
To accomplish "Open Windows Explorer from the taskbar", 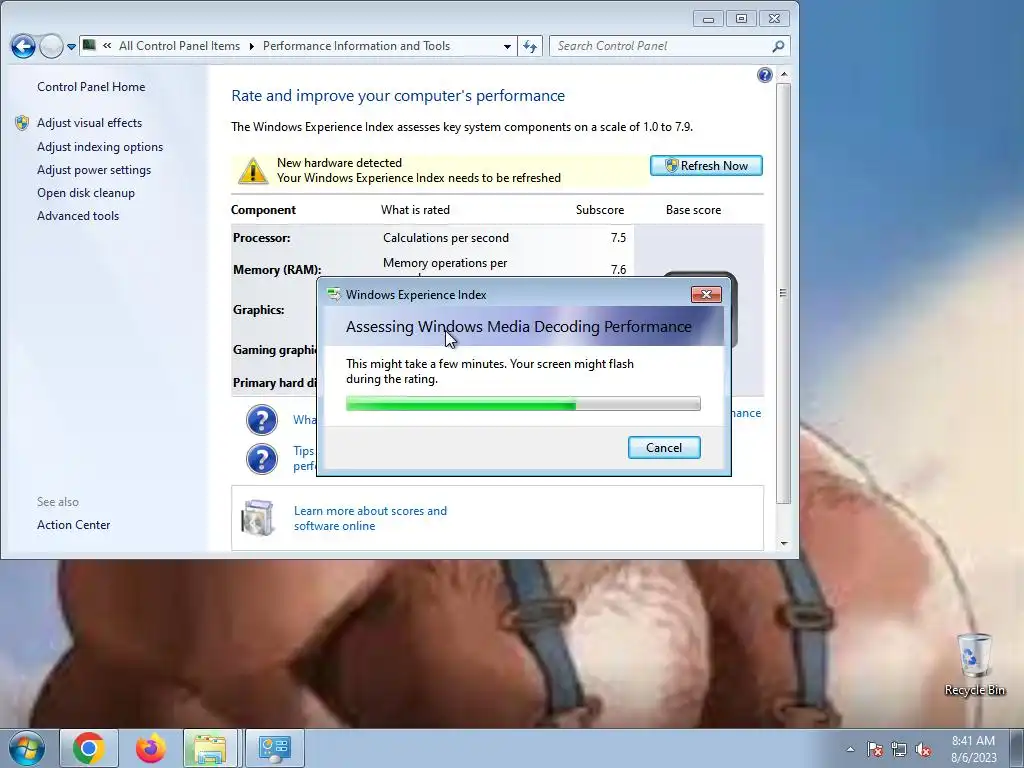I will click(210, 748).
